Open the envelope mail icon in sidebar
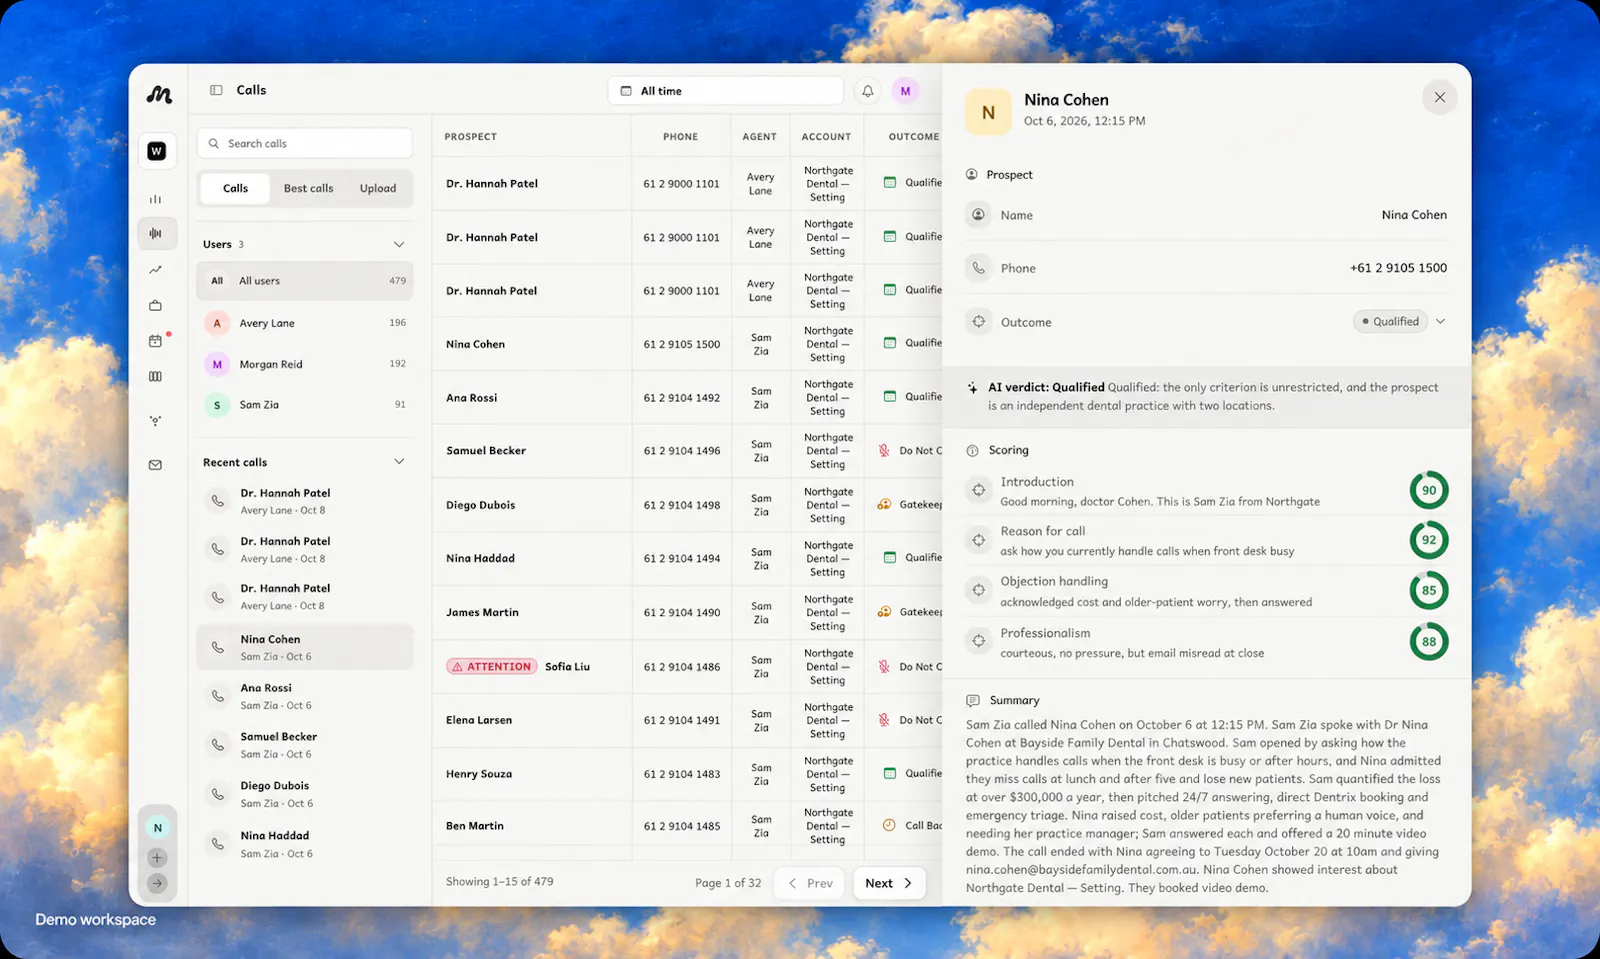Screen dimensions: 1600x959 point(156,465)
